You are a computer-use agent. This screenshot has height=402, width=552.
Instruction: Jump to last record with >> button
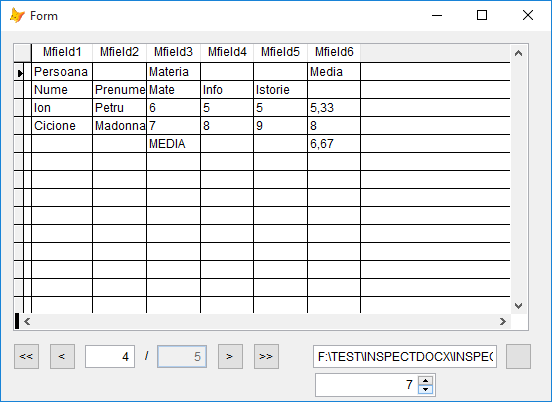pyautogui.click(x=266, y=357)
